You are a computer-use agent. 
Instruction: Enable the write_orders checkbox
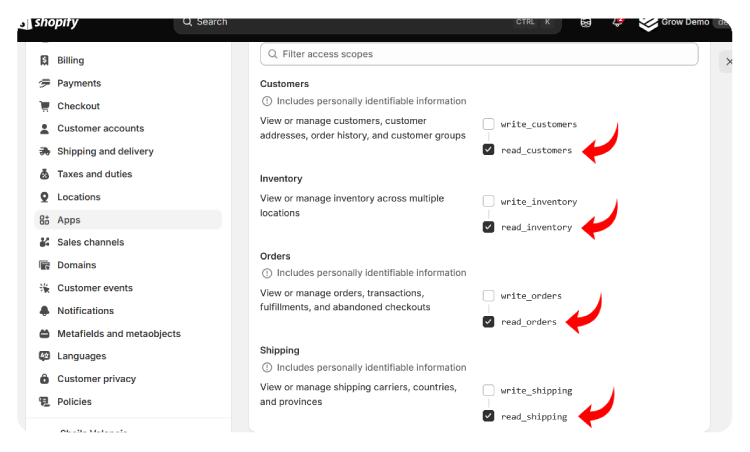[488, 296]
